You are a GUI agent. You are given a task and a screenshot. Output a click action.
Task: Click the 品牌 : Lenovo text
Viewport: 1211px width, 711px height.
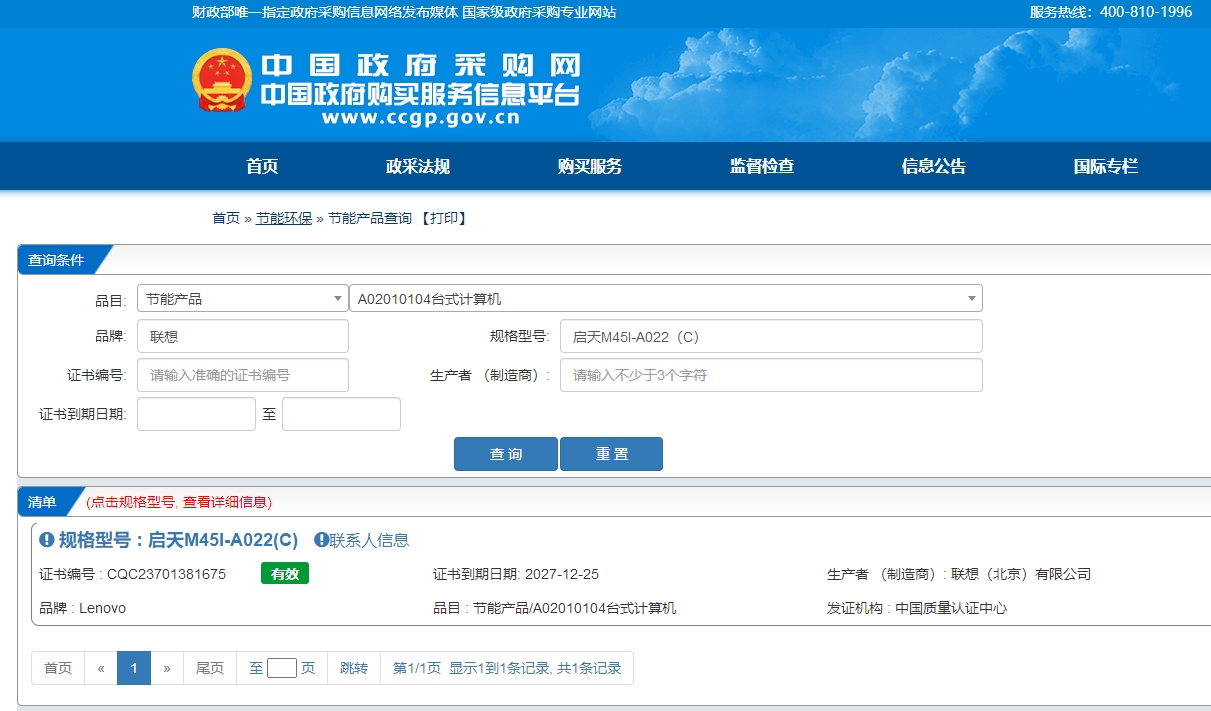(82, 608)
